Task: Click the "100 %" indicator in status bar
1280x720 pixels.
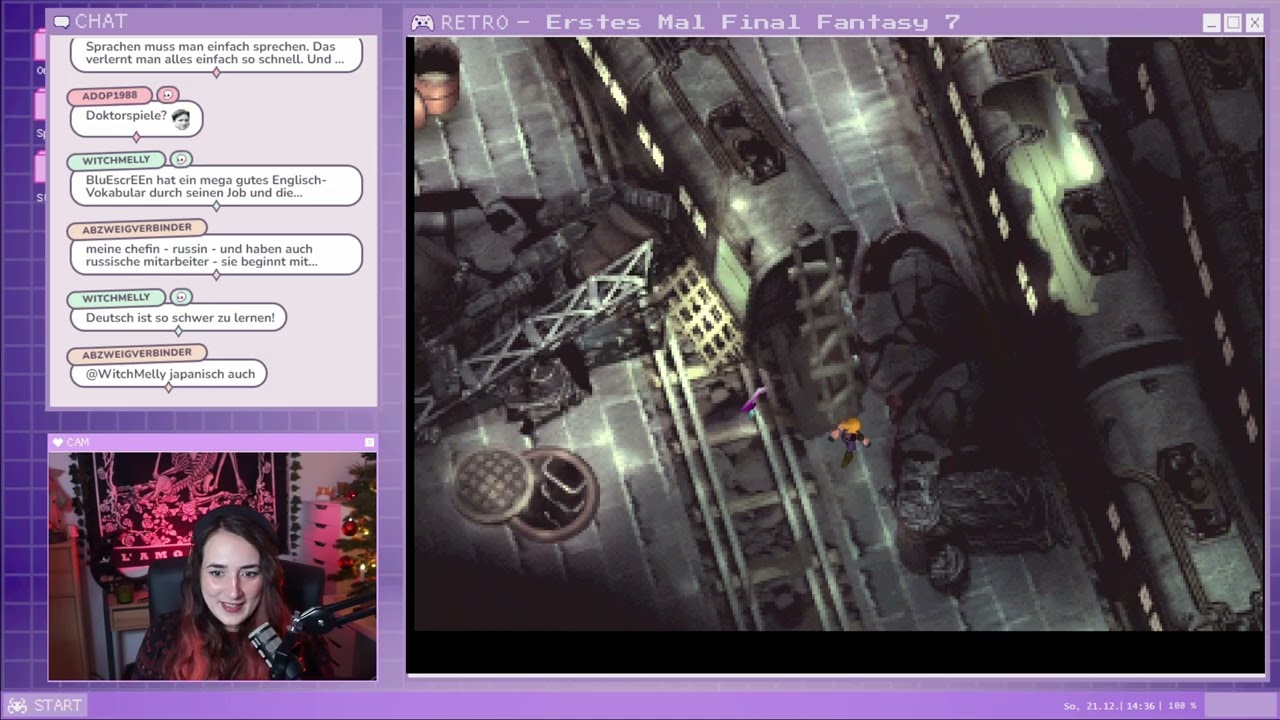Action: click(x=1181, y=706)
